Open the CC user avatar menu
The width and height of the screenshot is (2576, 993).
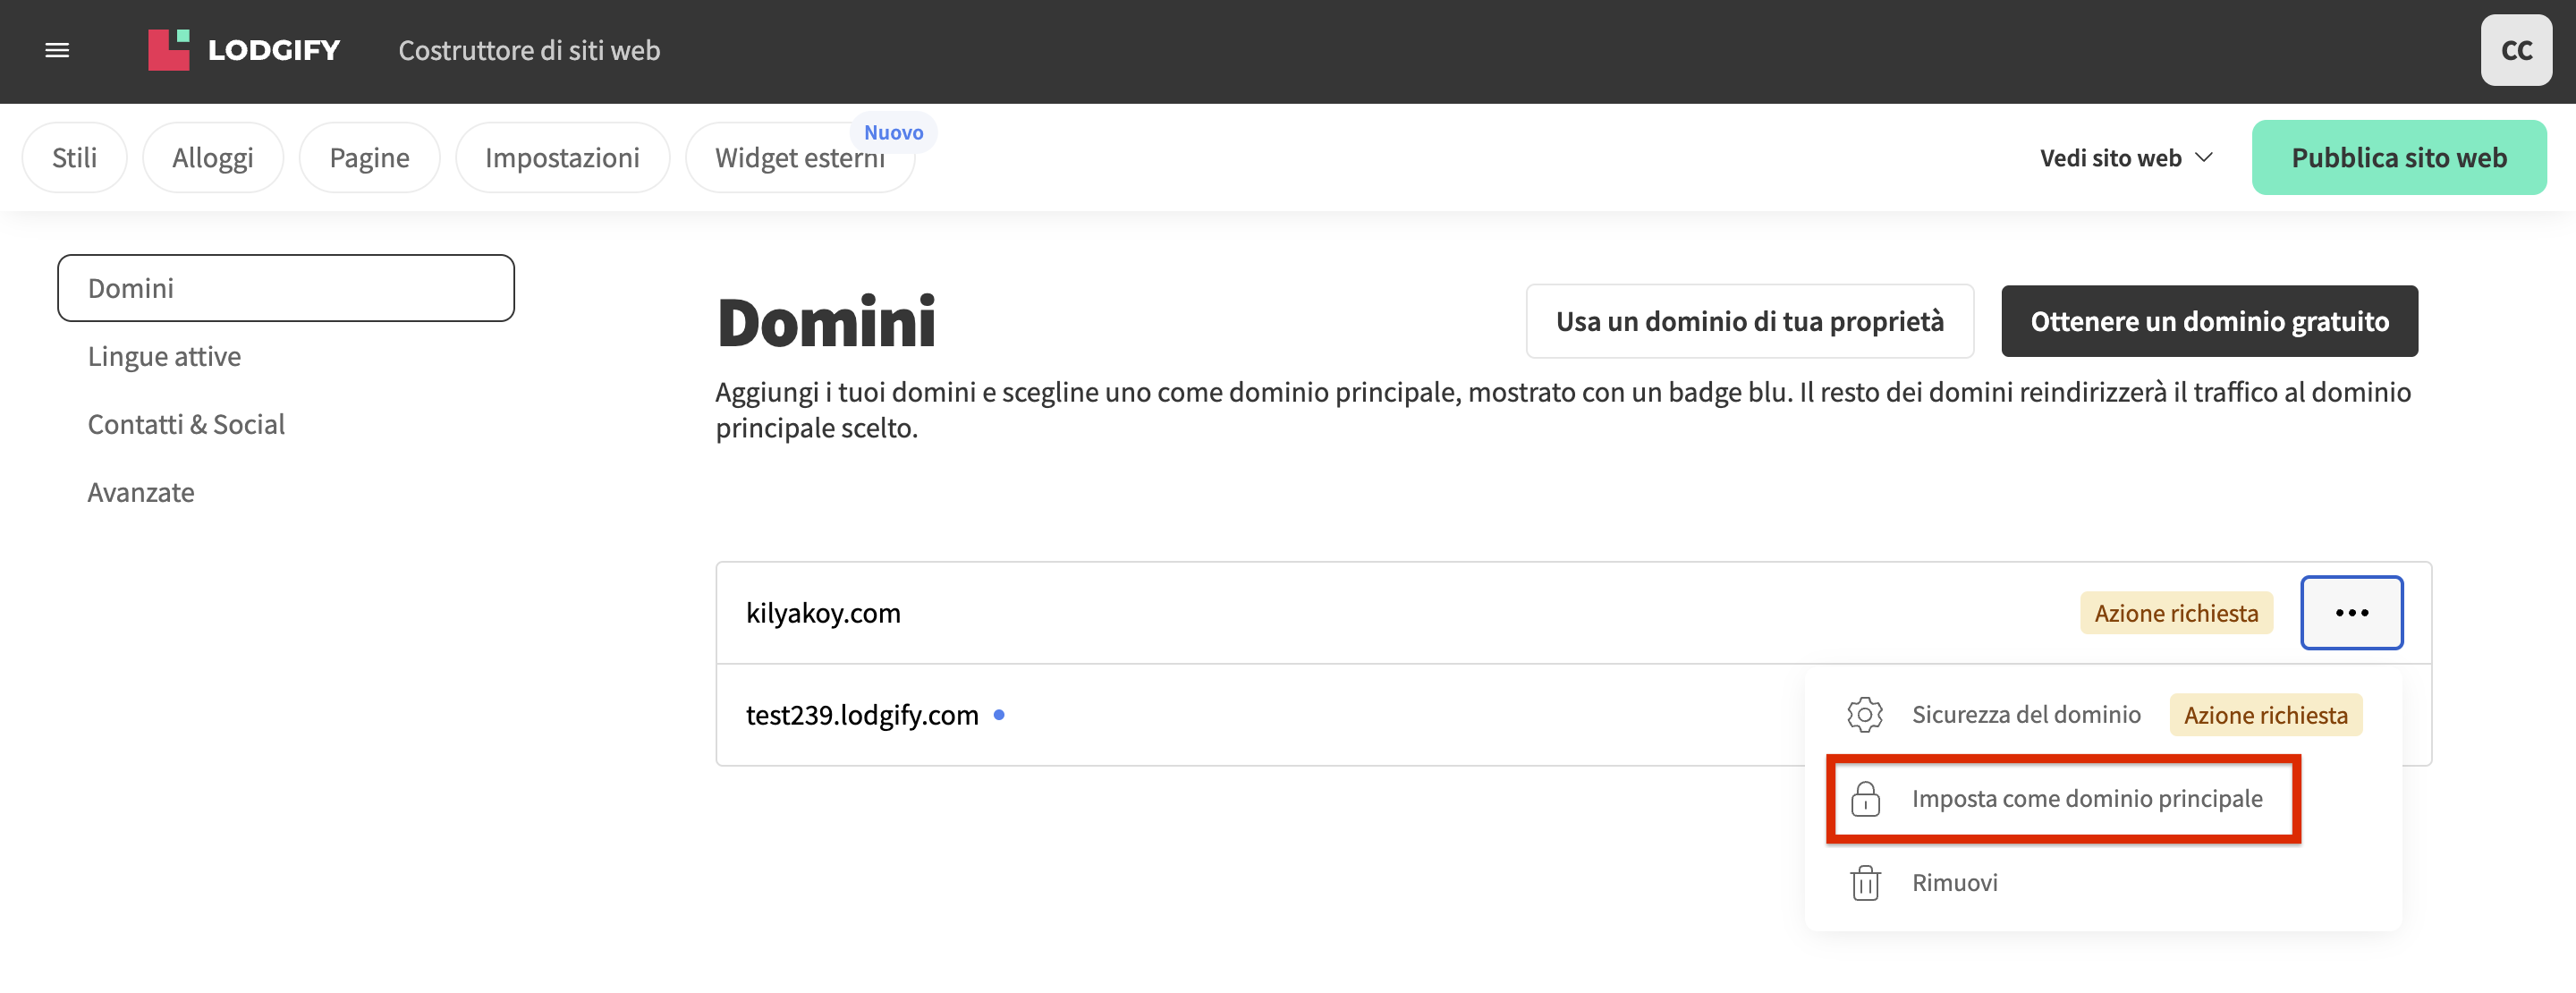[x=2515, y=50]
